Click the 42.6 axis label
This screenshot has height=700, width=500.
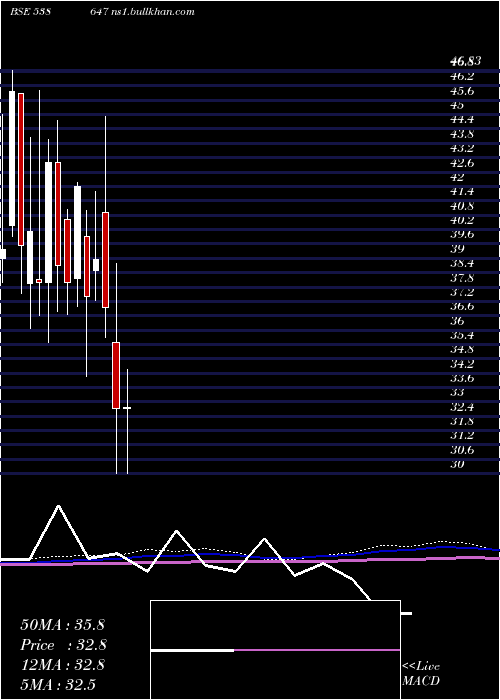coord(462,163)
